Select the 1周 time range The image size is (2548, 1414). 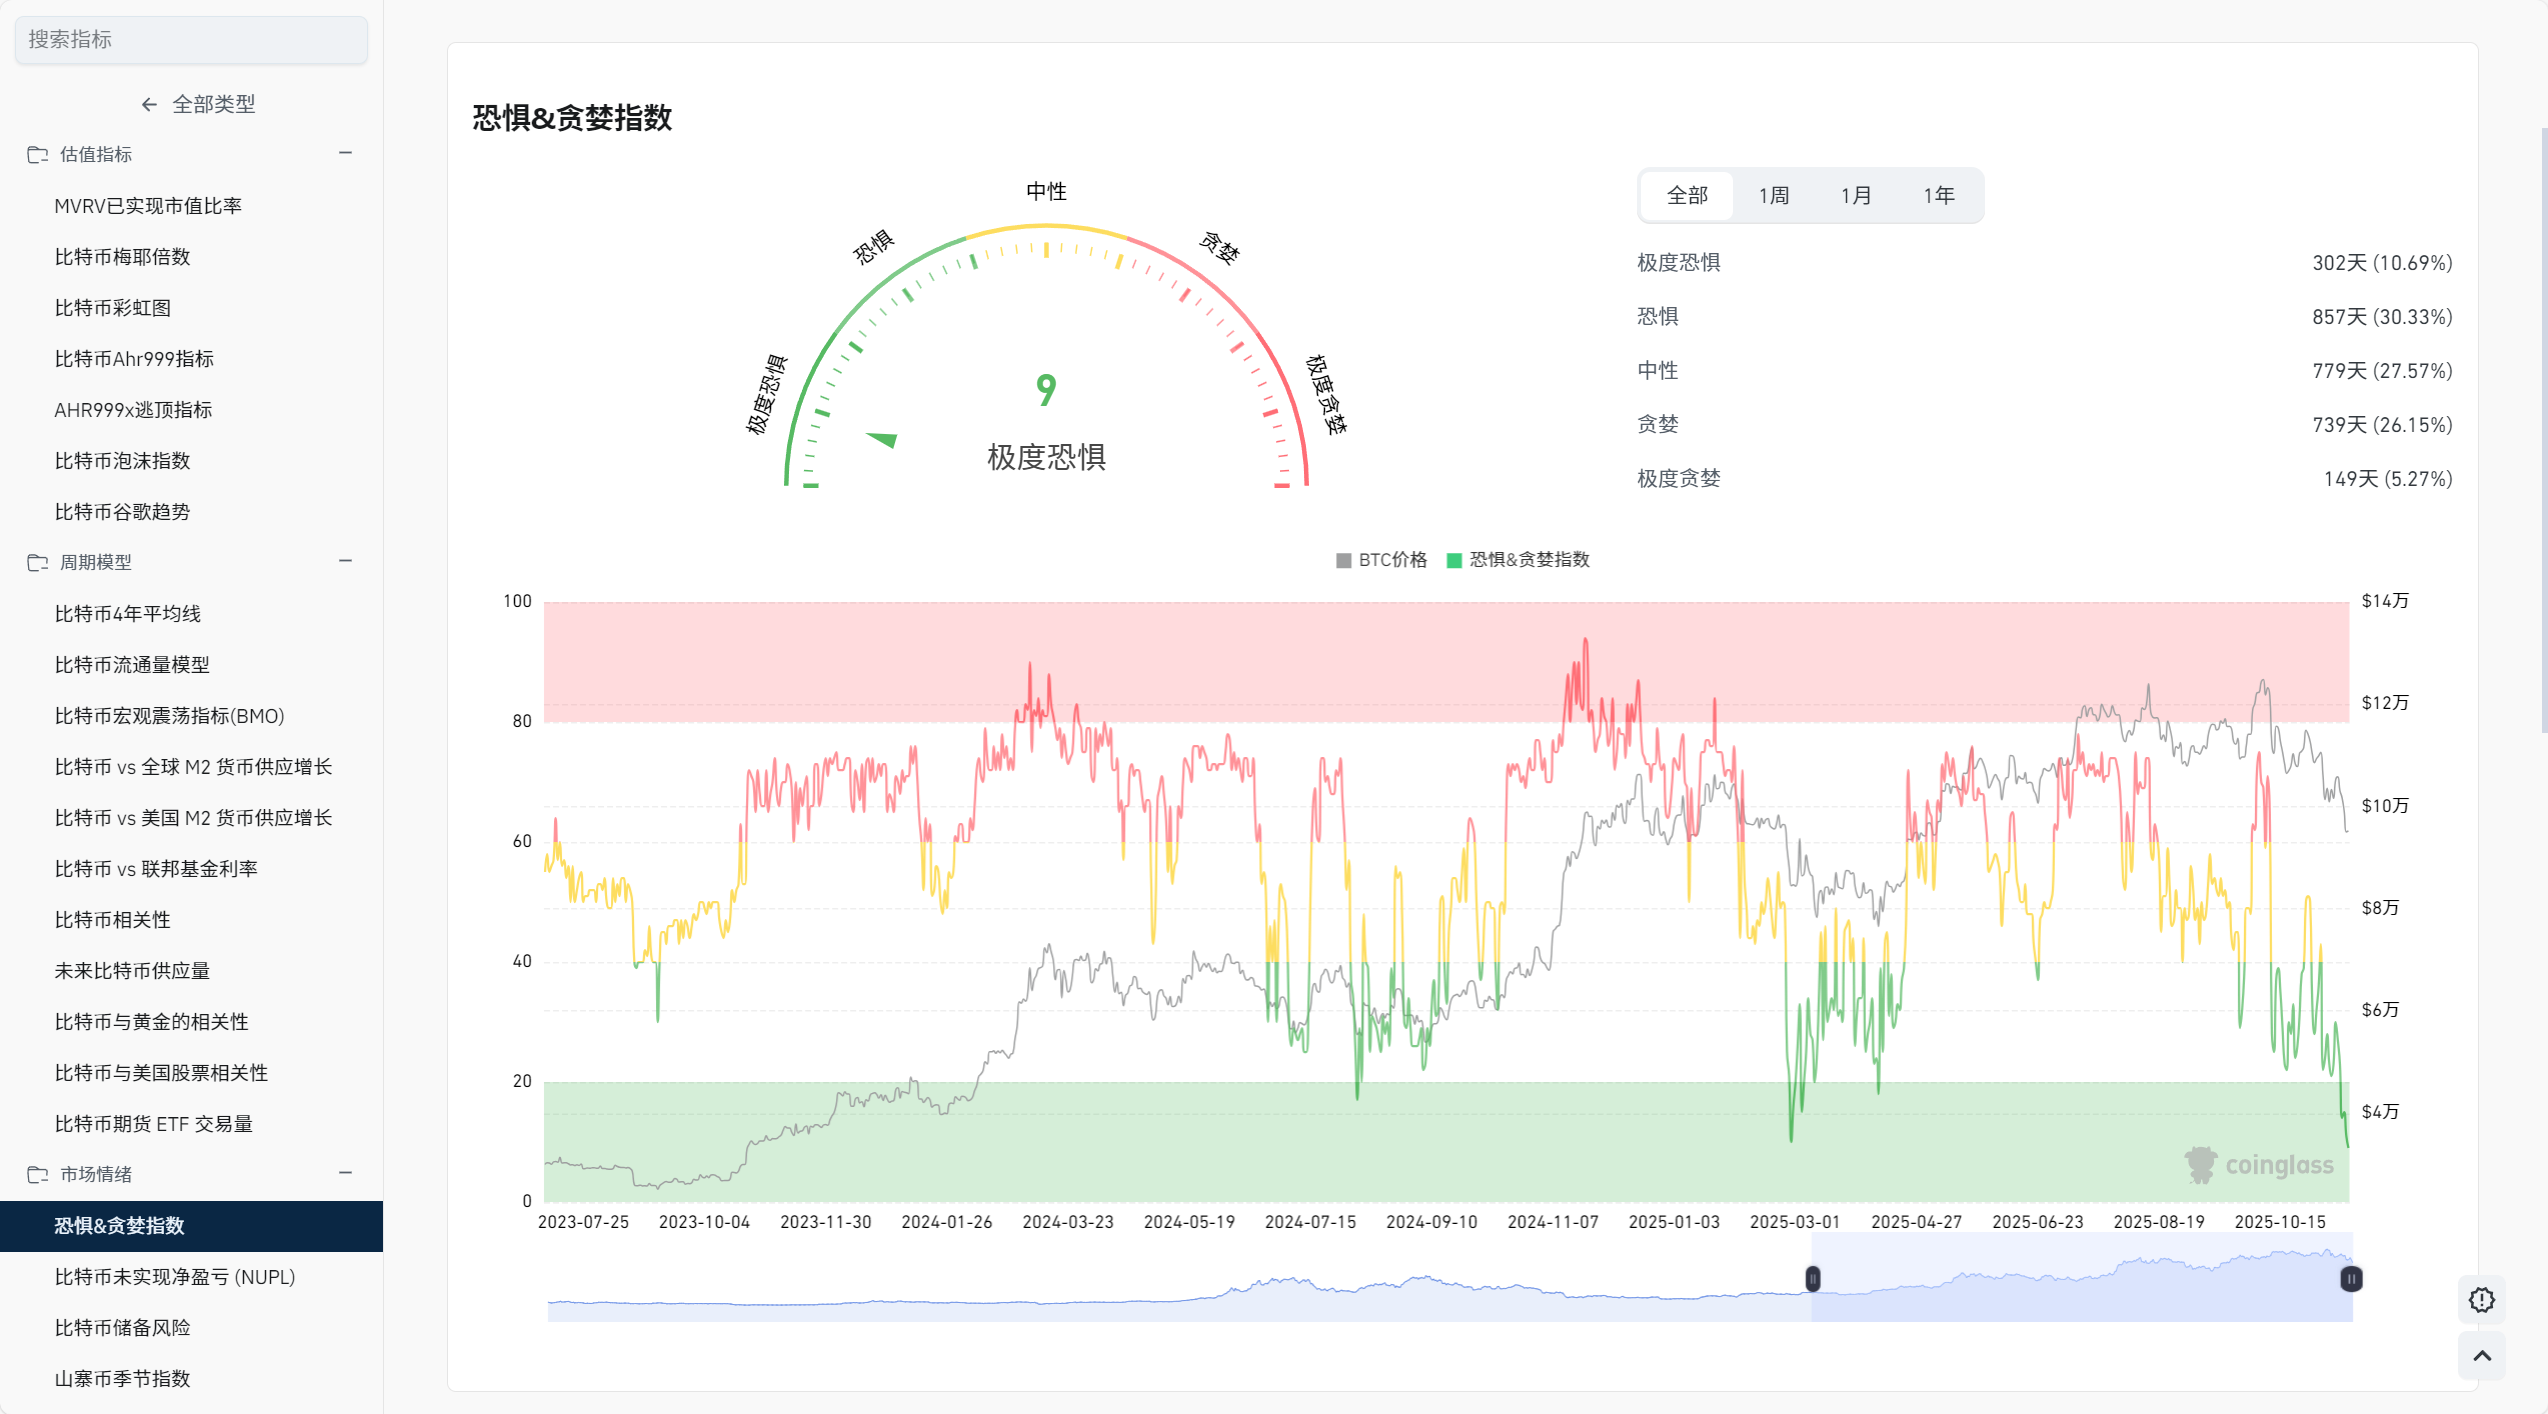coord(1774,195)
